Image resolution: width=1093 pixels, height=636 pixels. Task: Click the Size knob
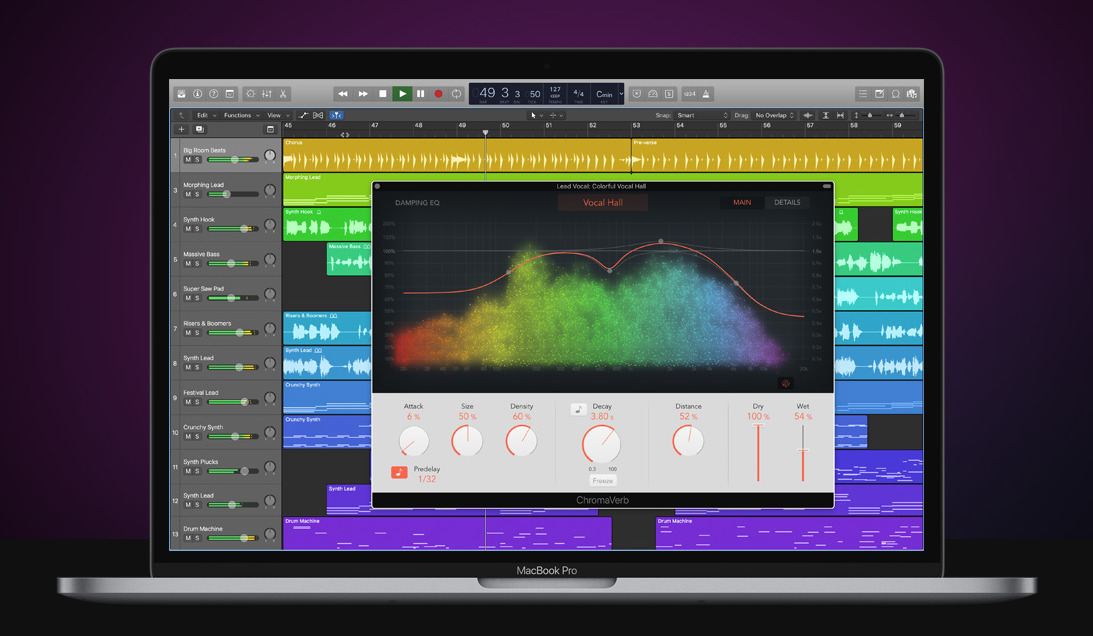click(467, 441)
